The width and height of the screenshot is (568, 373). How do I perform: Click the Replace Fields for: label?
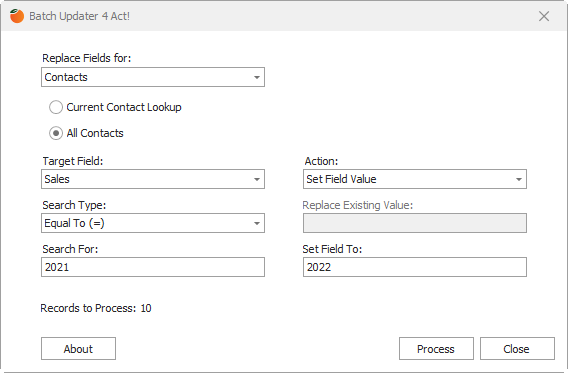pos(87,58)
